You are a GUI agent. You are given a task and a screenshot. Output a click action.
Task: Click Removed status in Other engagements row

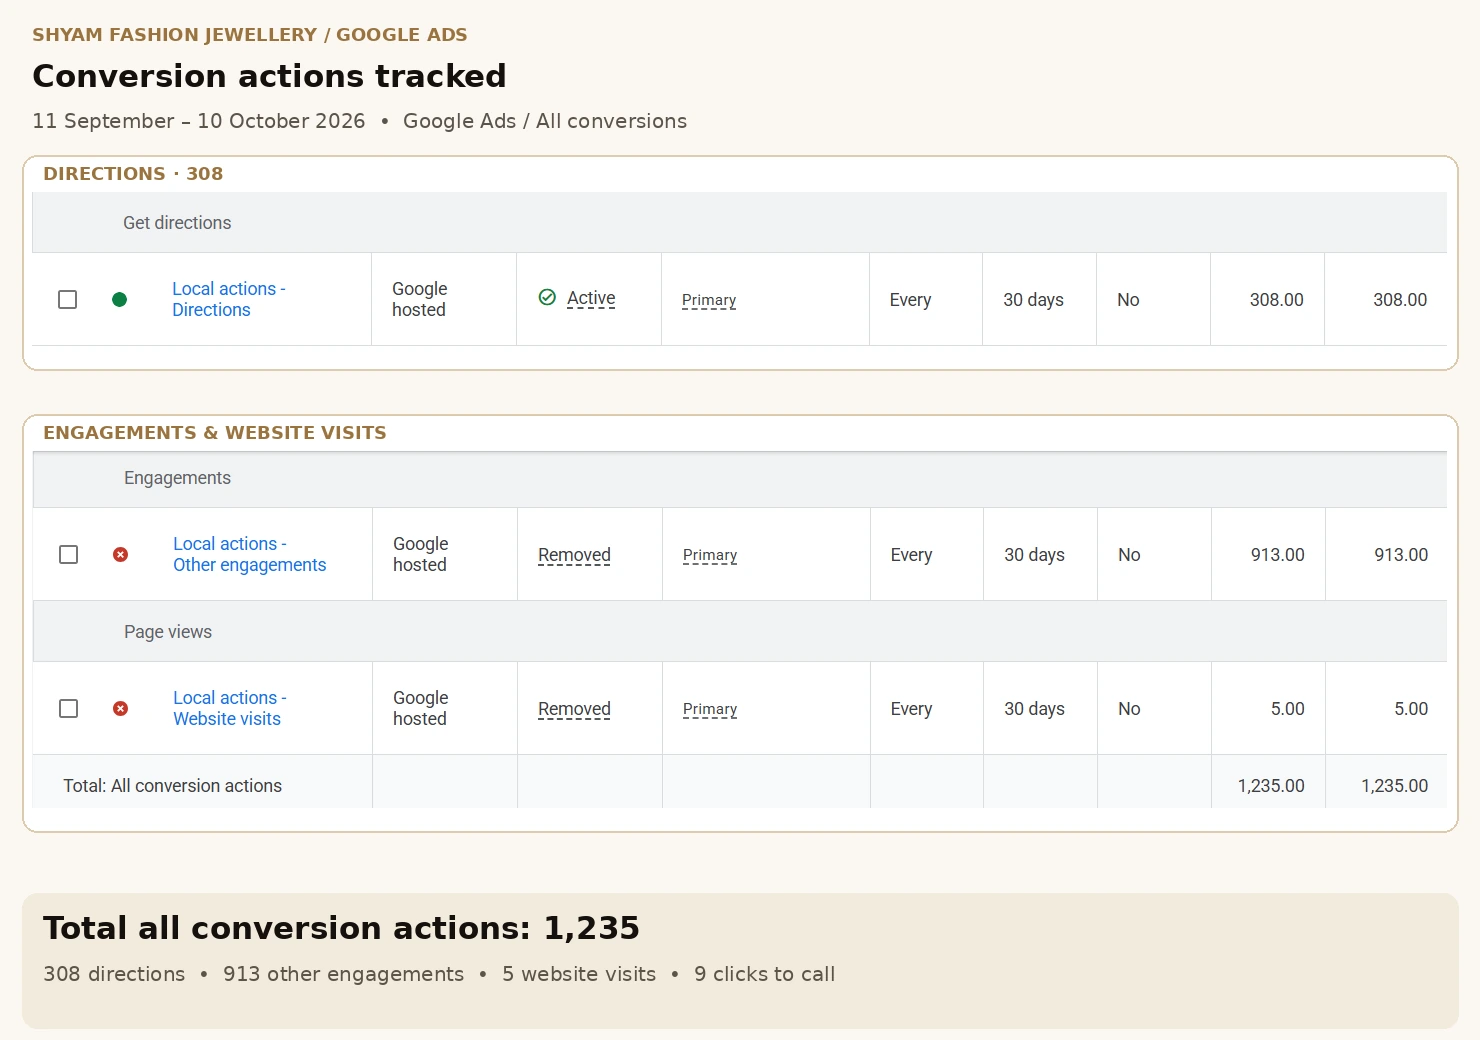[574, 555]
